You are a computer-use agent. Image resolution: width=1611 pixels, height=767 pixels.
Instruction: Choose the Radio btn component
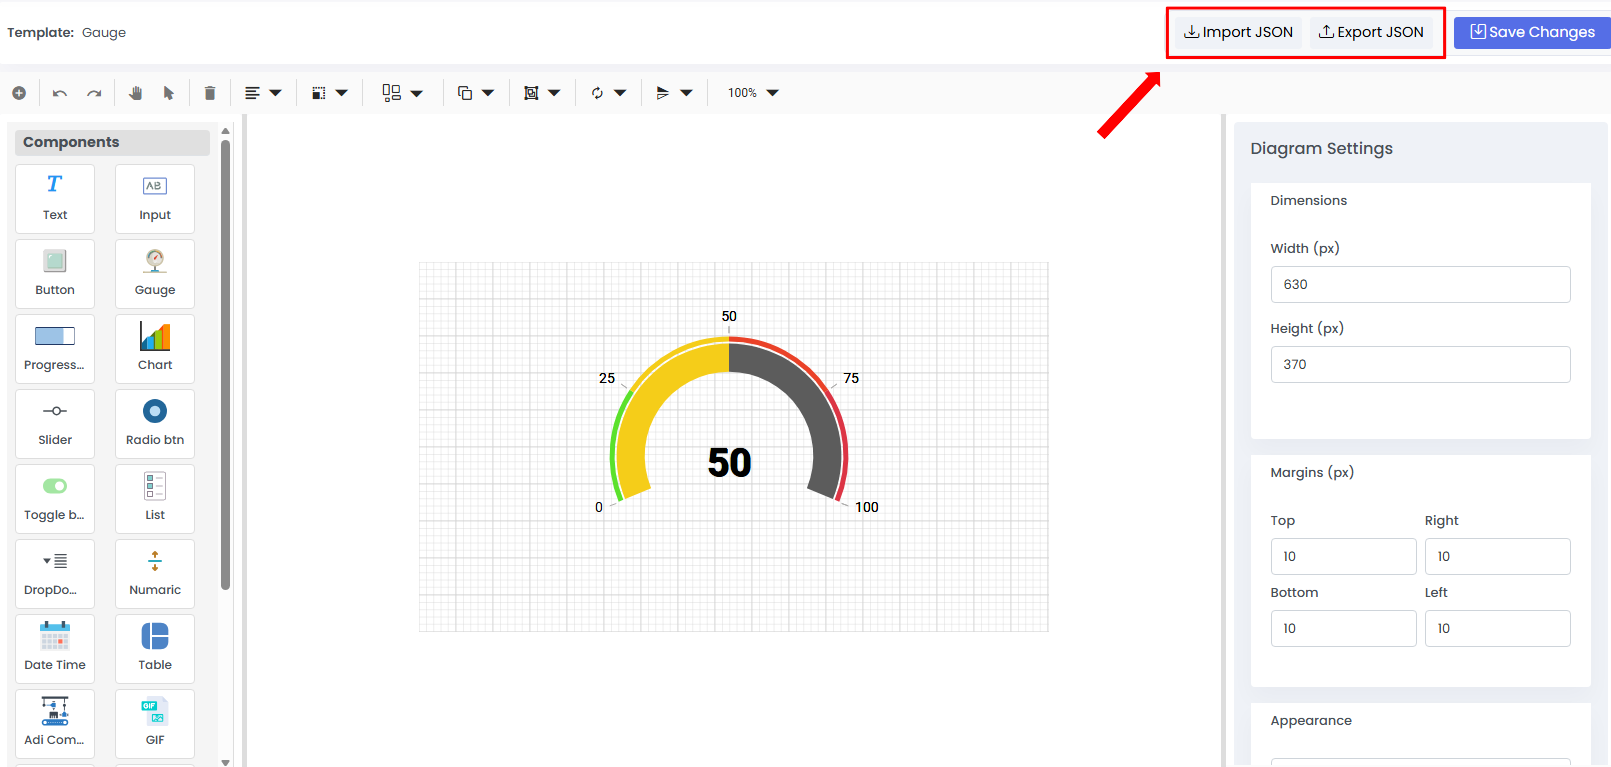pos(155,423)
